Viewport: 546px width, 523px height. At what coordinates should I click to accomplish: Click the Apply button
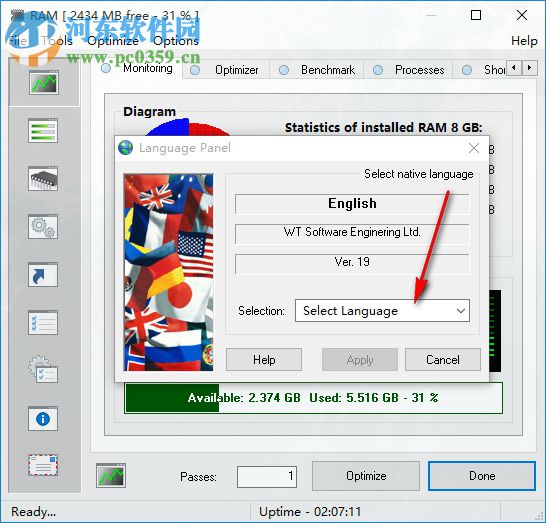point(360,359)
